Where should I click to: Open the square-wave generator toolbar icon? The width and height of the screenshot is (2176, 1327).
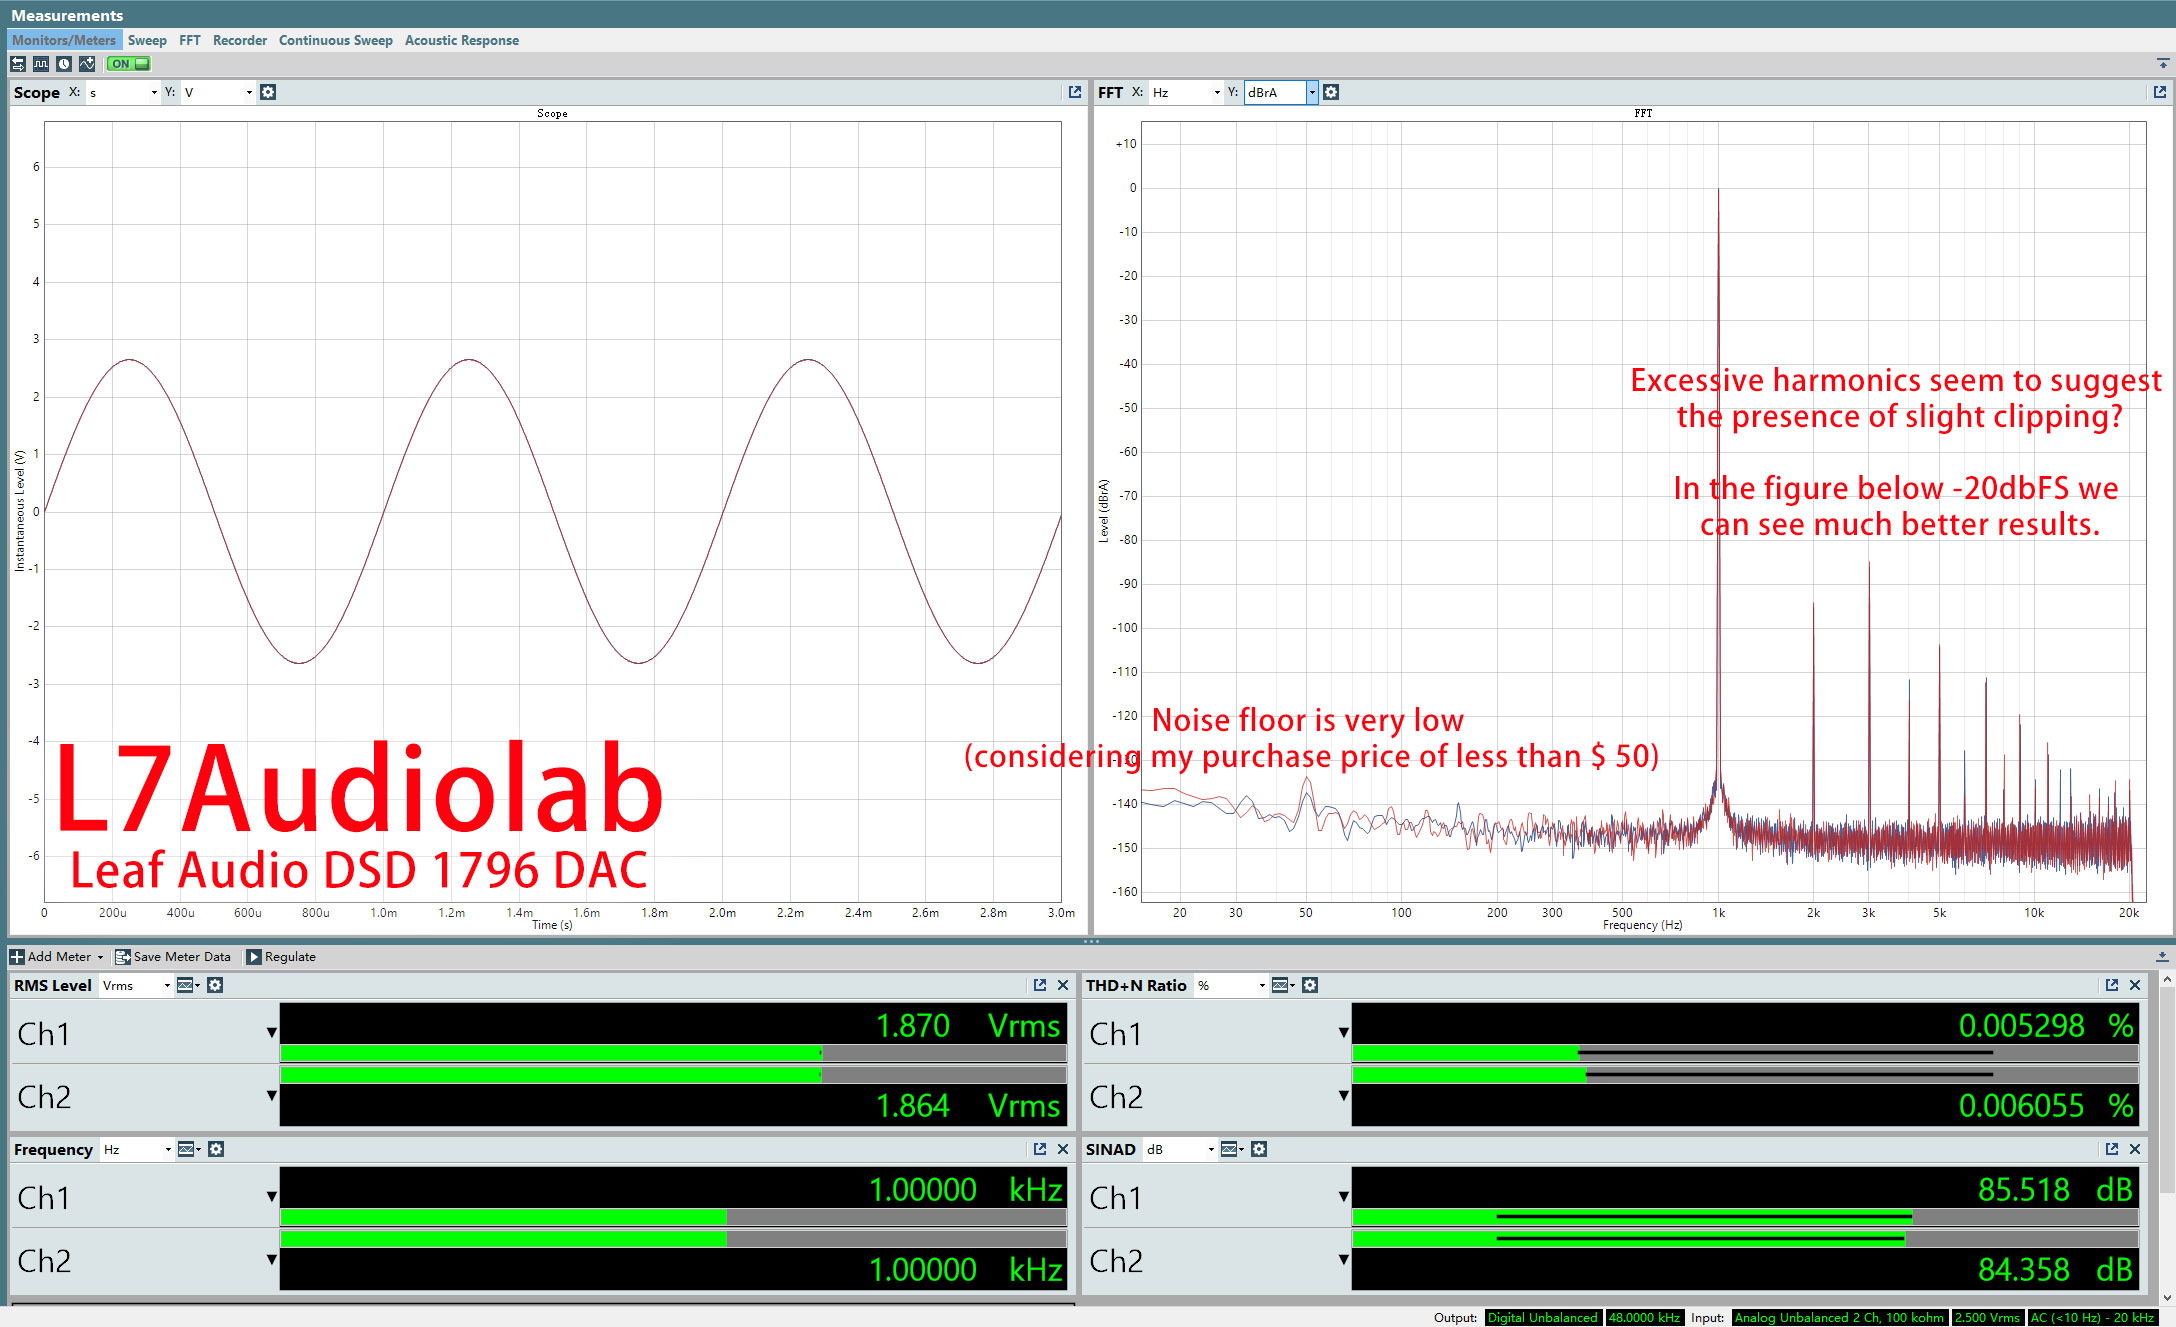(x=40, y=64)
